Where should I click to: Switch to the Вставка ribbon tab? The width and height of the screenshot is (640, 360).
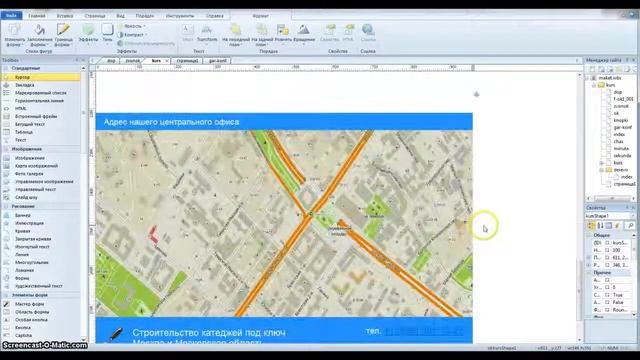pos(65,16)
